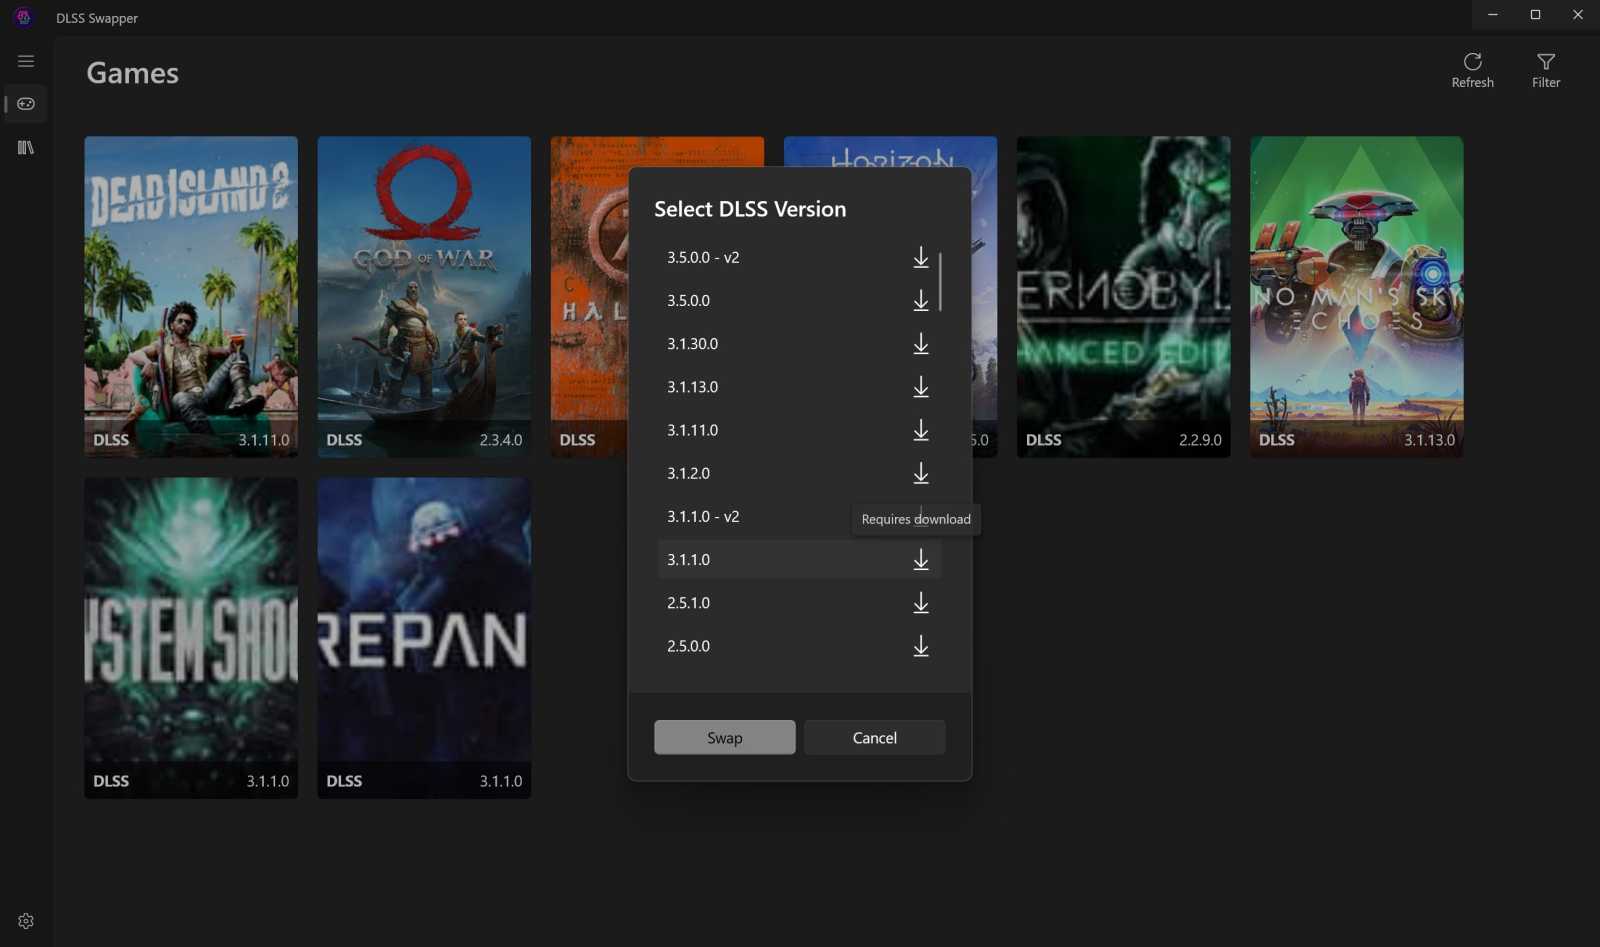1600x947 pixels.
Task: Select the 3.1.11.0 version row
Action: point(799,430)
